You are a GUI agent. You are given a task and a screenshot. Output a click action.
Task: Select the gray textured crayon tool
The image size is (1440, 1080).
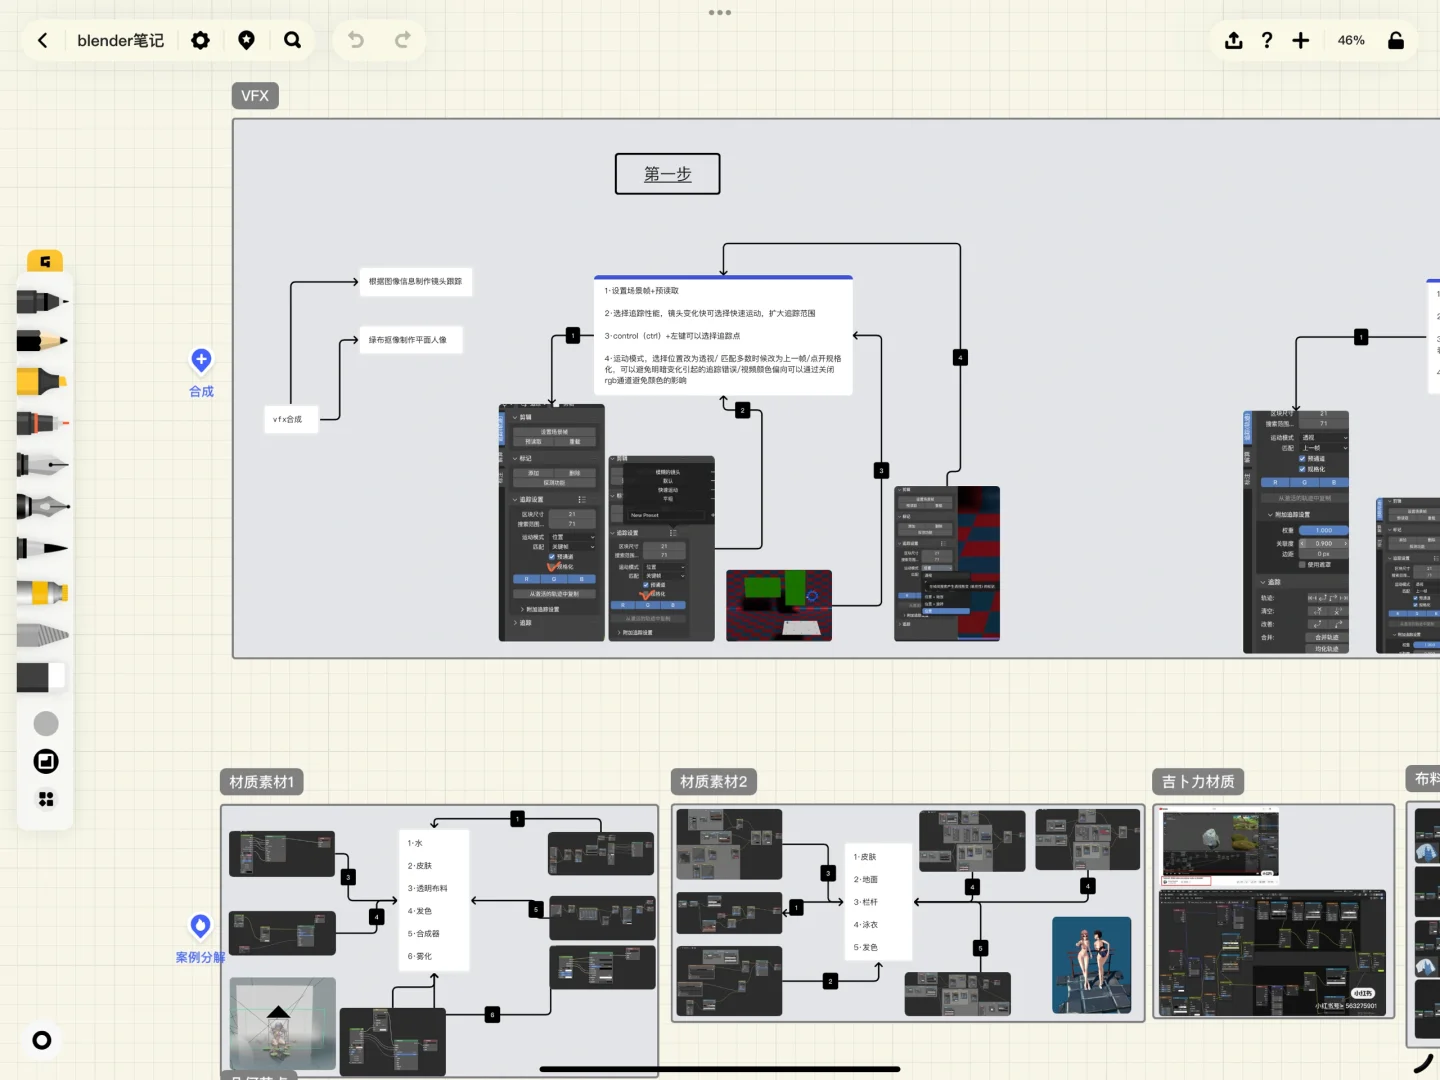point(43,634)
